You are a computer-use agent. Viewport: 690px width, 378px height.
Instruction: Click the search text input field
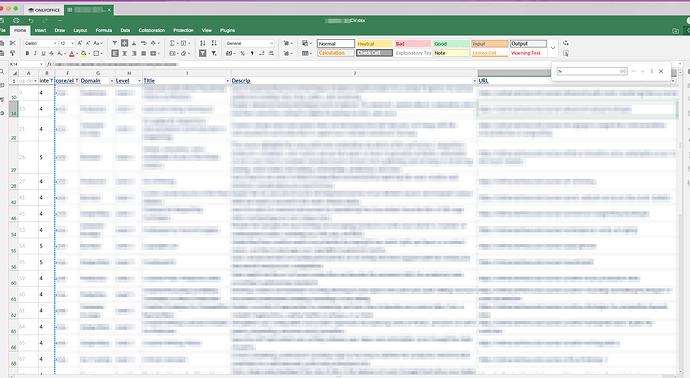coord(592,71)
